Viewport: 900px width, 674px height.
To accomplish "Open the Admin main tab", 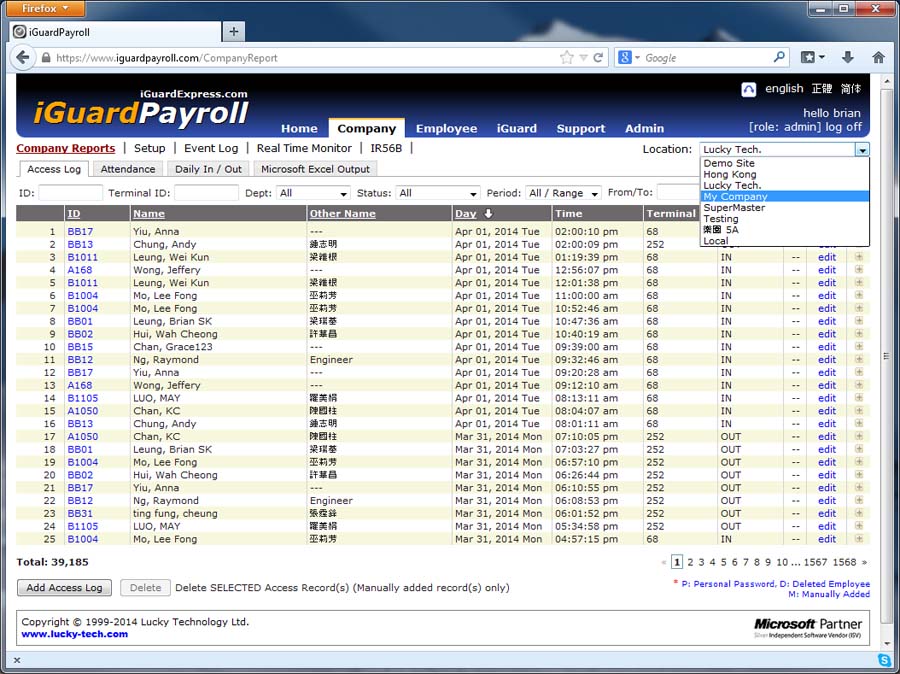I will pos(645,129).
